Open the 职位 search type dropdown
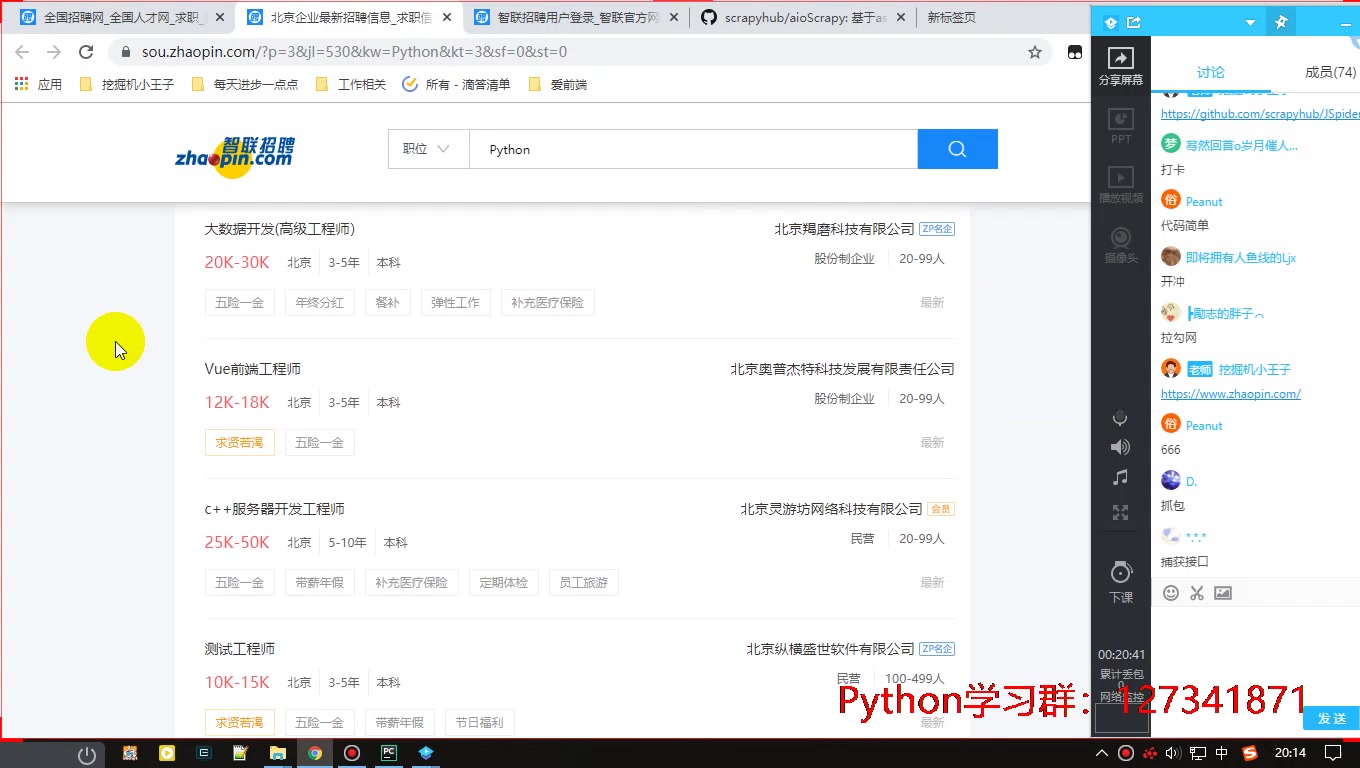The image size is (1360, 768). click(428, 149)
